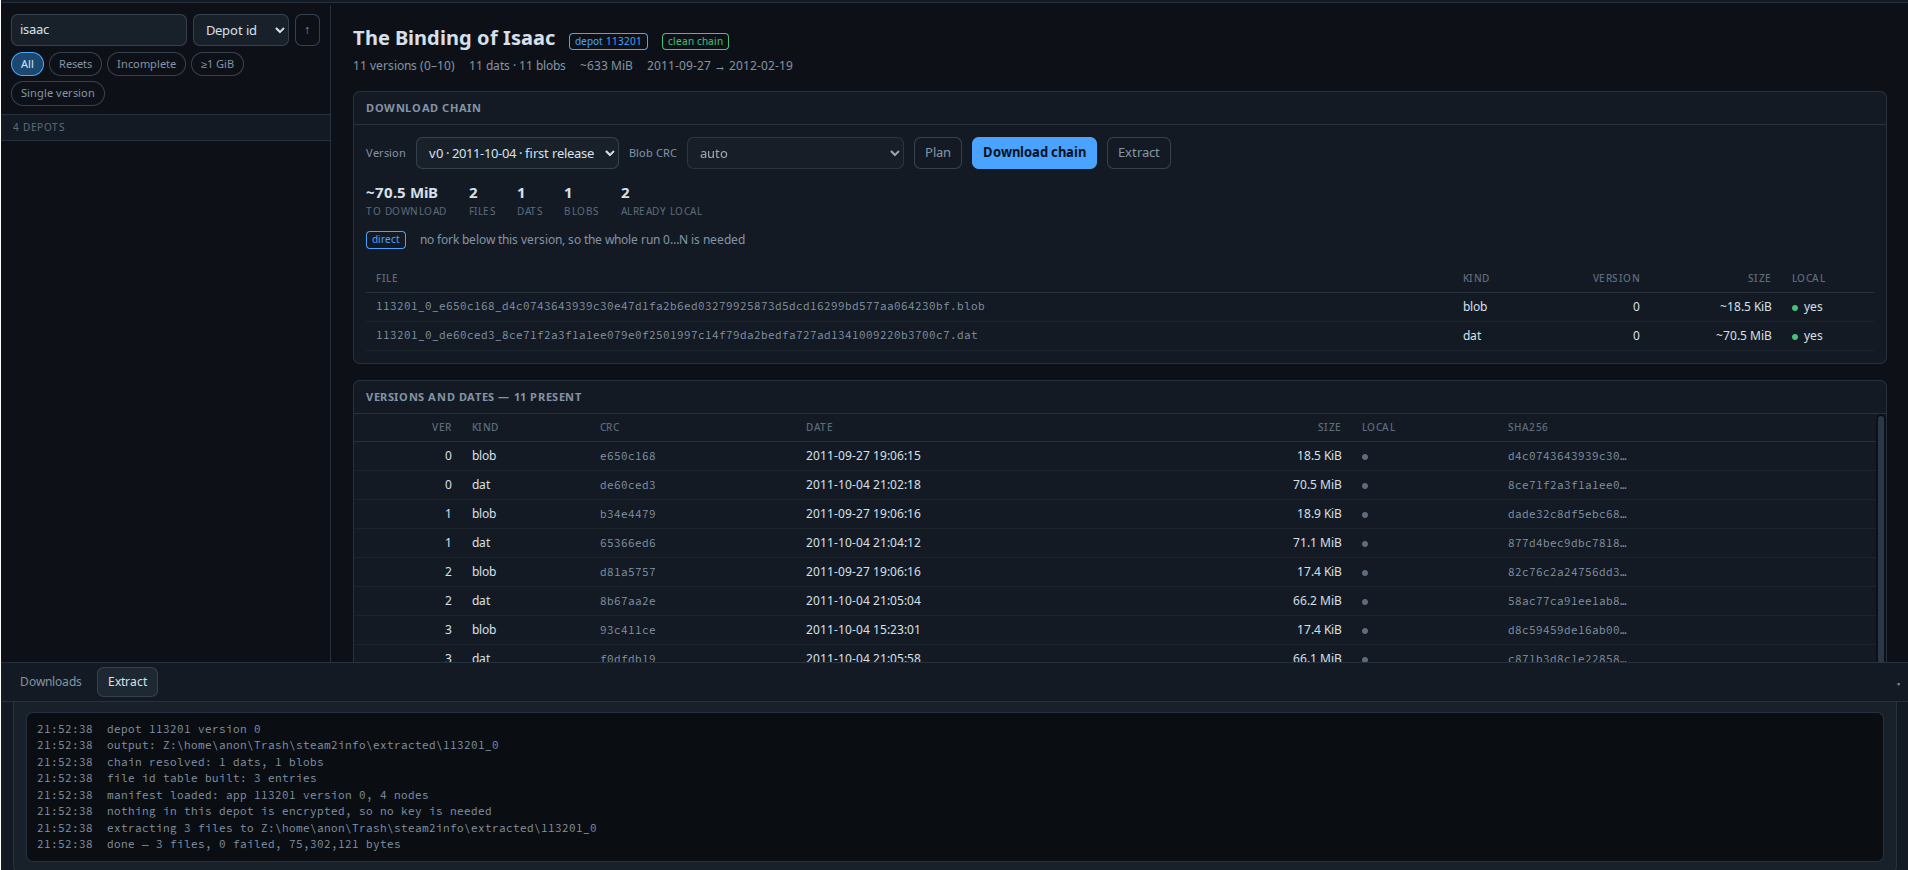This screenshot has width=1908, height=870.
Task: Toggle the "≥1 GiB" filter chip
Action: tap(217, 64)
